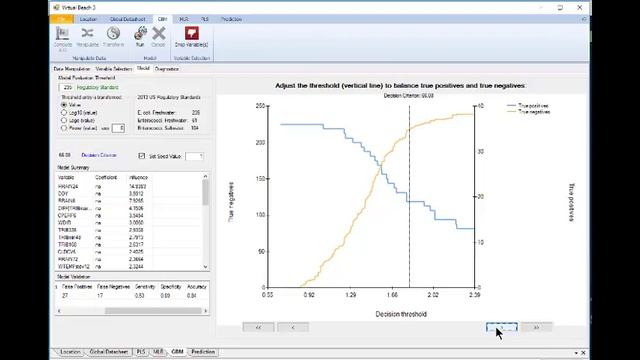The width and height of the screenshot is (640, 360).
Task: Open the bottom Global Datasheet tab
Action: (109, 352)
